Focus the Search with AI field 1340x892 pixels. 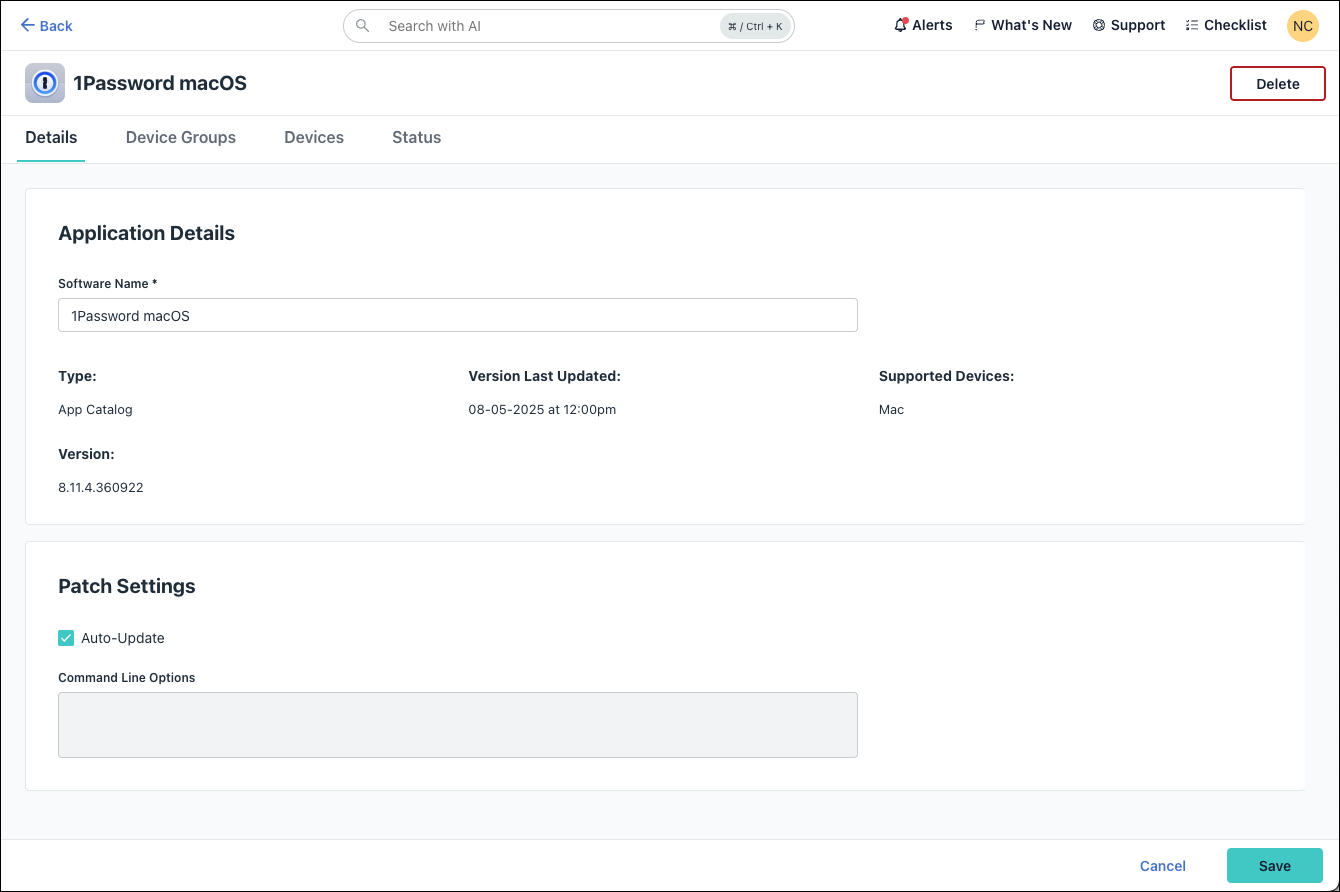coord(568,26)
